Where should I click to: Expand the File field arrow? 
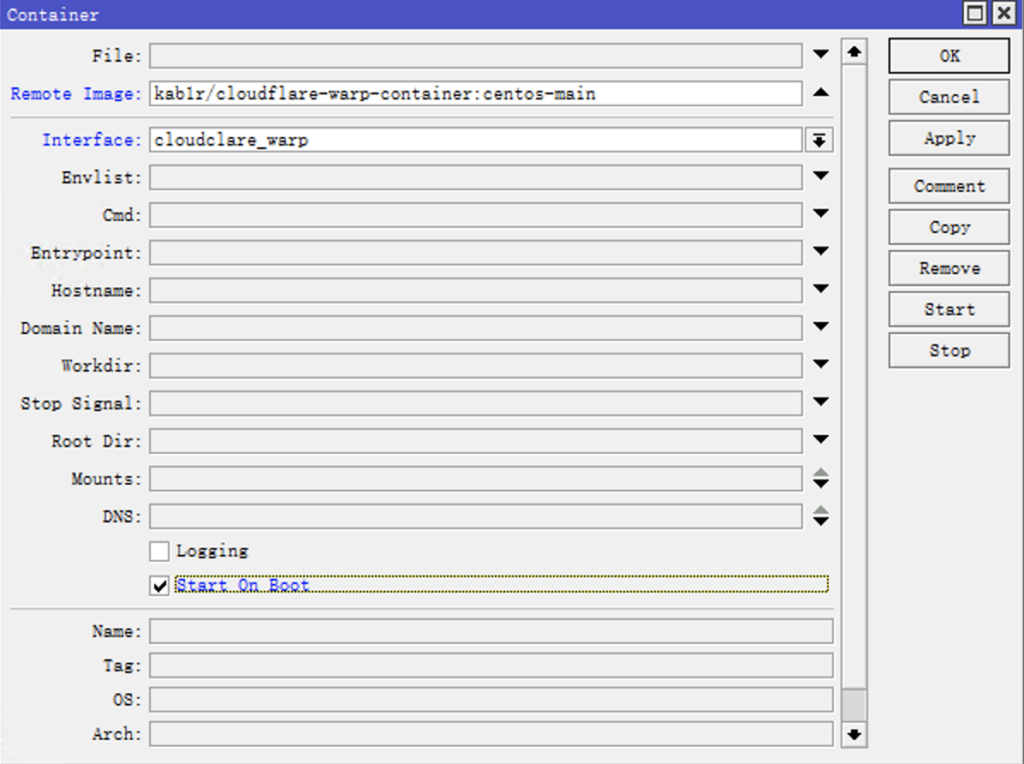coord(820,55)
